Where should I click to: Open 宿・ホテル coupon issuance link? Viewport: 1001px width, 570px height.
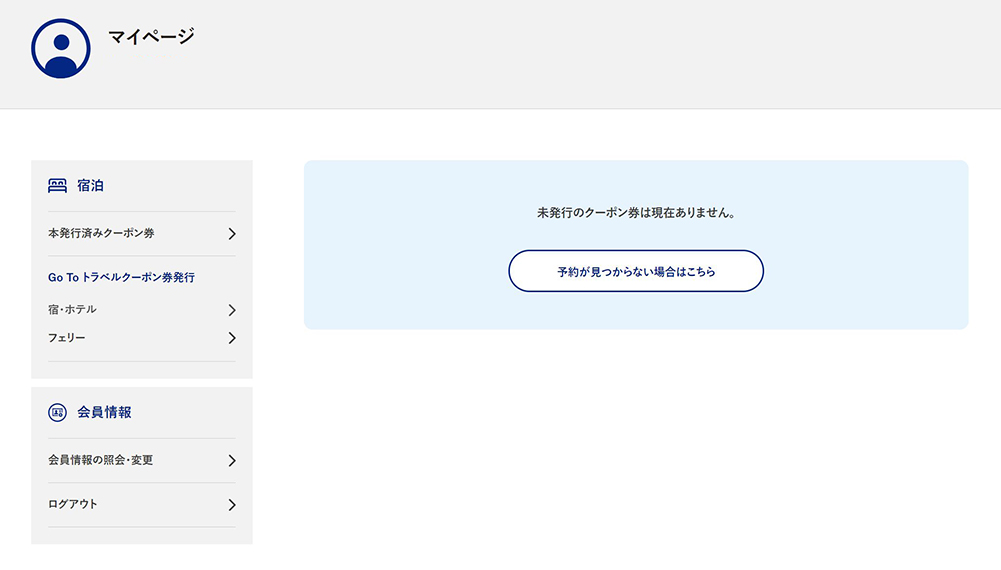(x=142, y=310)
